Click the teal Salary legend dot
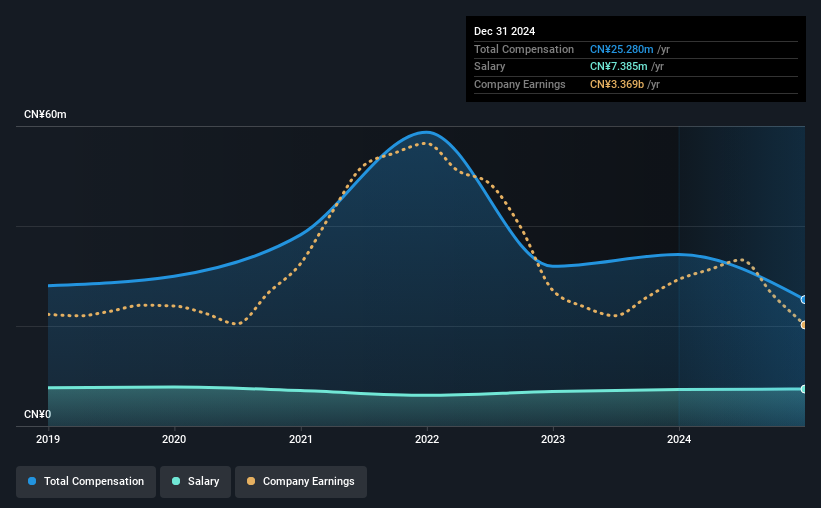821x508 pixels. 176,481
